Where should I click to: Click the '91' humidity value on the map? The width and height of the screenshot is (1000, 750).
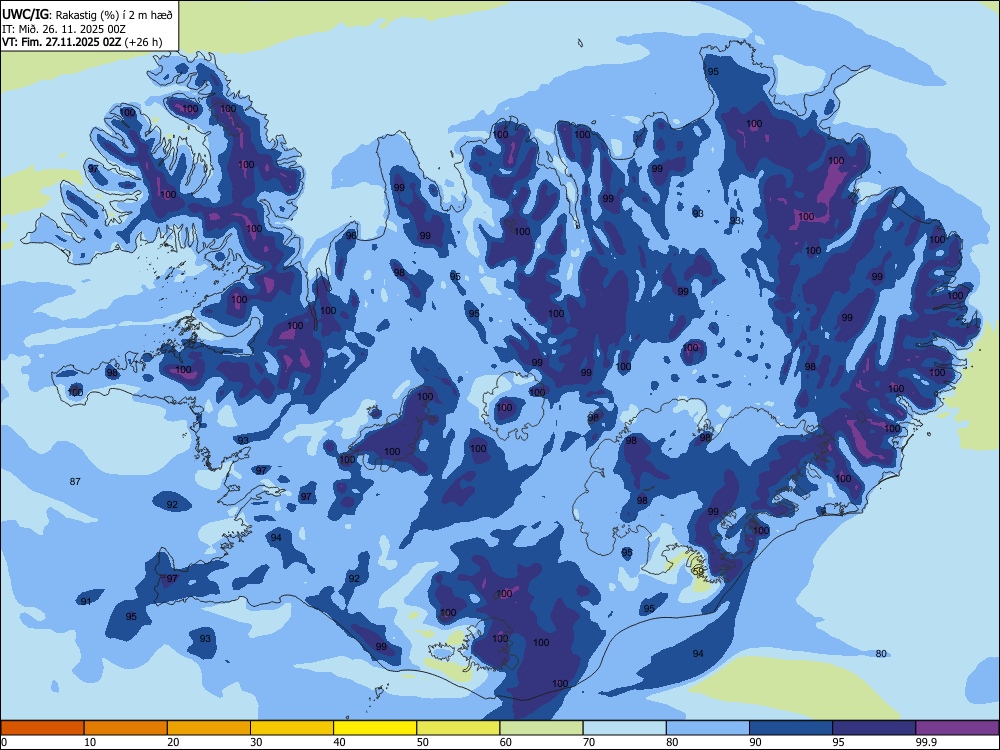pyautogui.click(x=85, y=601)
